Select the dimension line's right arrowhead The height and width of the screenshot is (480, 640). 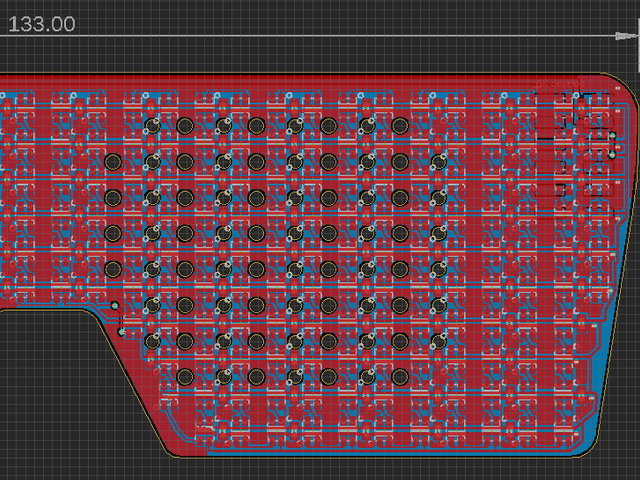[x=624, y=37]
